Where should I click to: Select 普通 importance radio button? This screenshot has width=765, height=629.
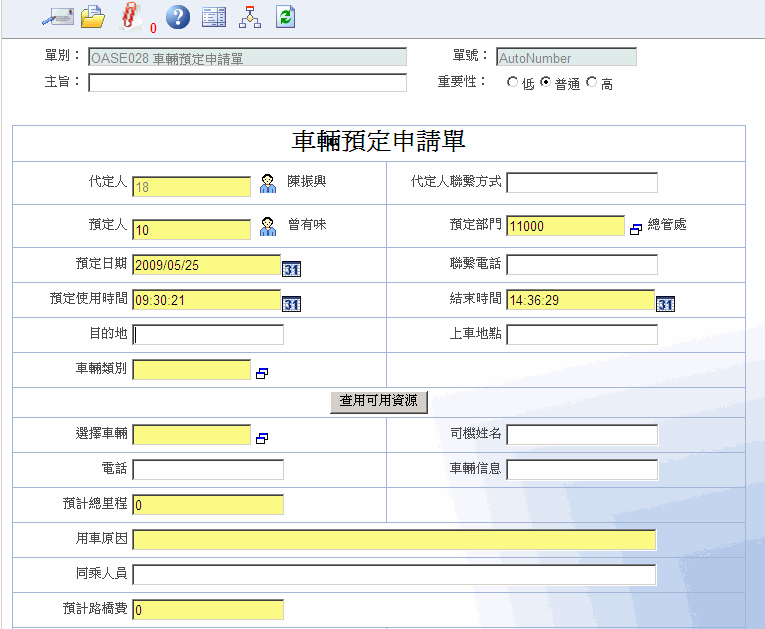pos(545,83)
